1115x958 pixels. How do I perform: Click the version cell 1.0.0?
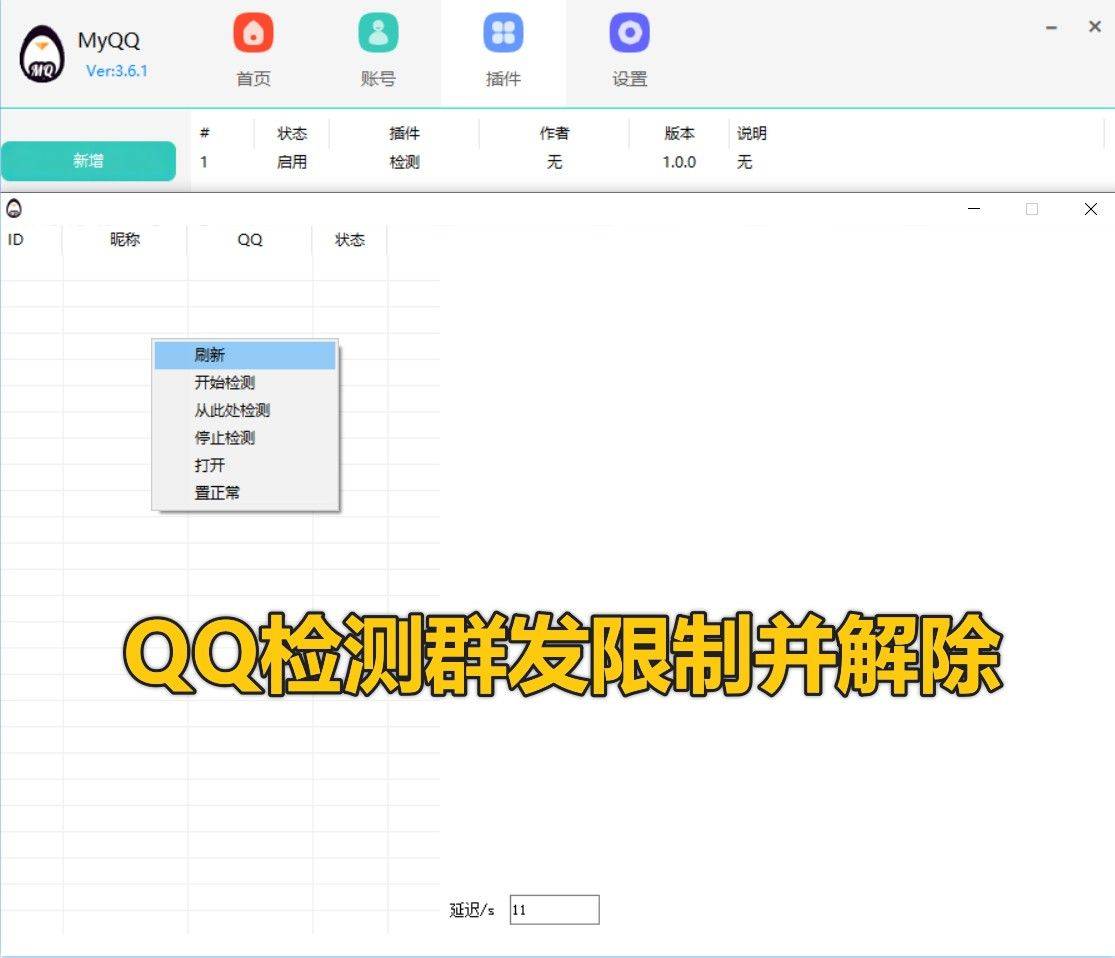click(x=679, y=162)
